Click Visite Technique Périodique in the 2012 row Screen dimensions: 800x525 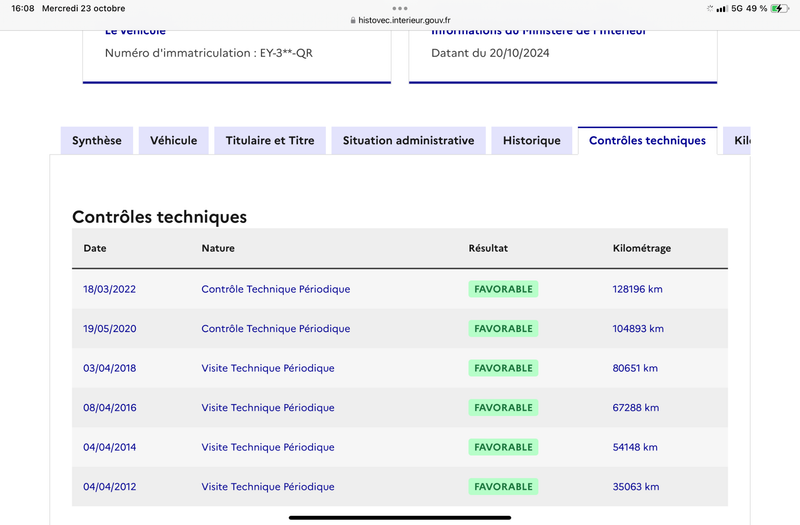click(268, 487)
